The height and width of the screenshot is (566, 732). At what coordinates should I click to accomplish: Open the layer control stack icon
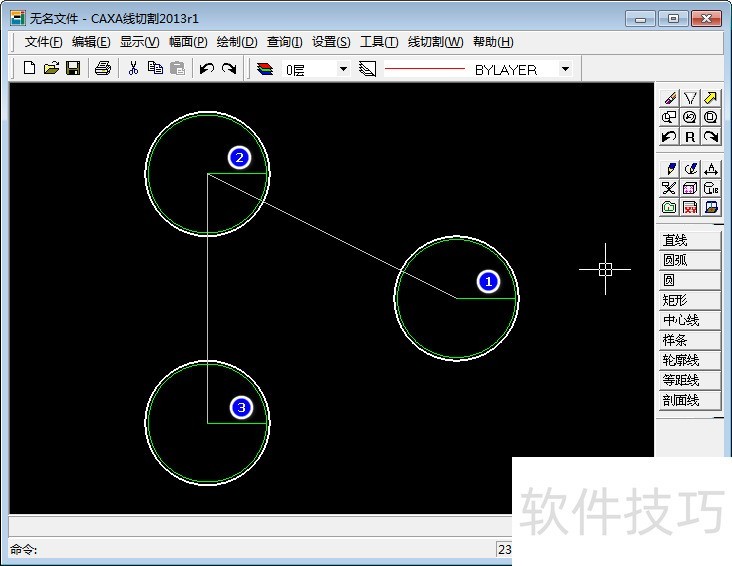(265, 69)
